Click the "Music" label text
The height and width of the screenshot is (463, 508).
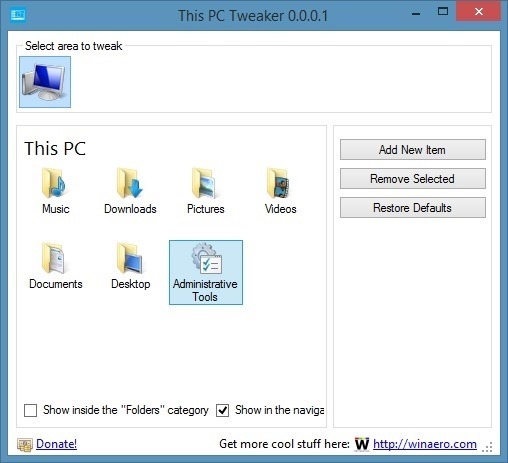coord(56,209)
